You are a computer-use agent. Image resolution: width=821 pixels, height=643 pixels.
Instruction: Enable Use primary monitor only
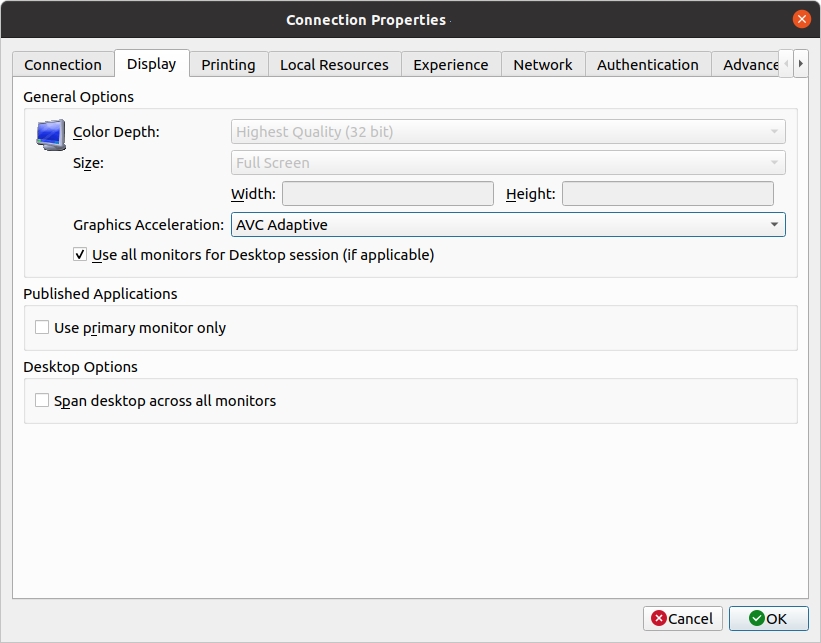tap(42, 328)
